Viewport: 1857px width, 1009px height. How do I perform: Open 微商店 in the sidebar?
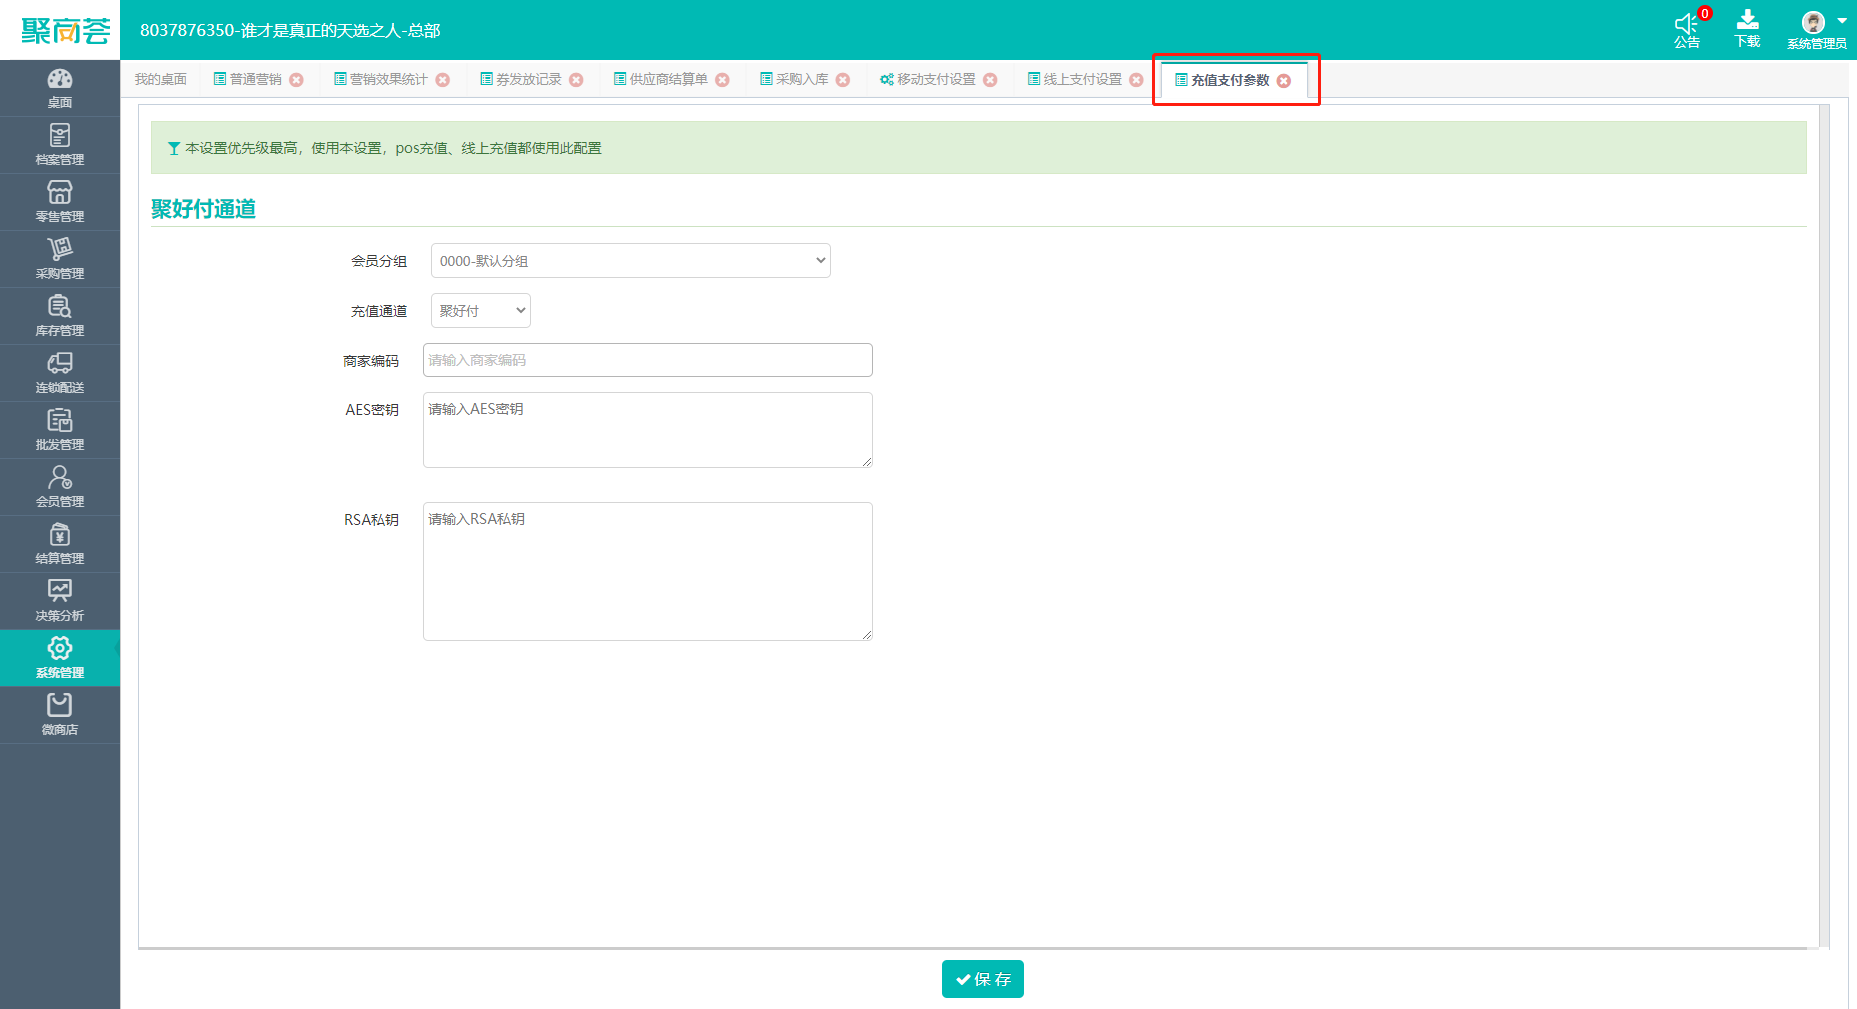pyautogui.click(x=60, y=715)
